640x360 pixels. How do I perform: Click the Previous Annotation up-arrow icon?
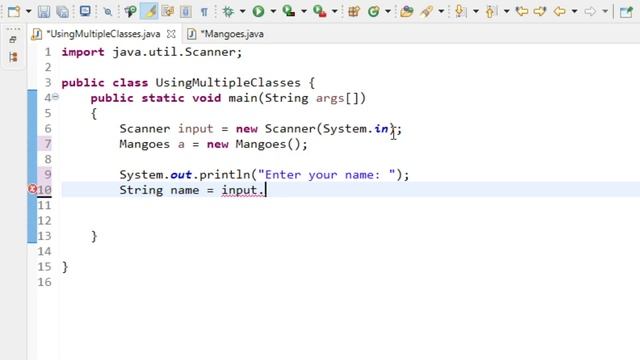click(490, 11)
